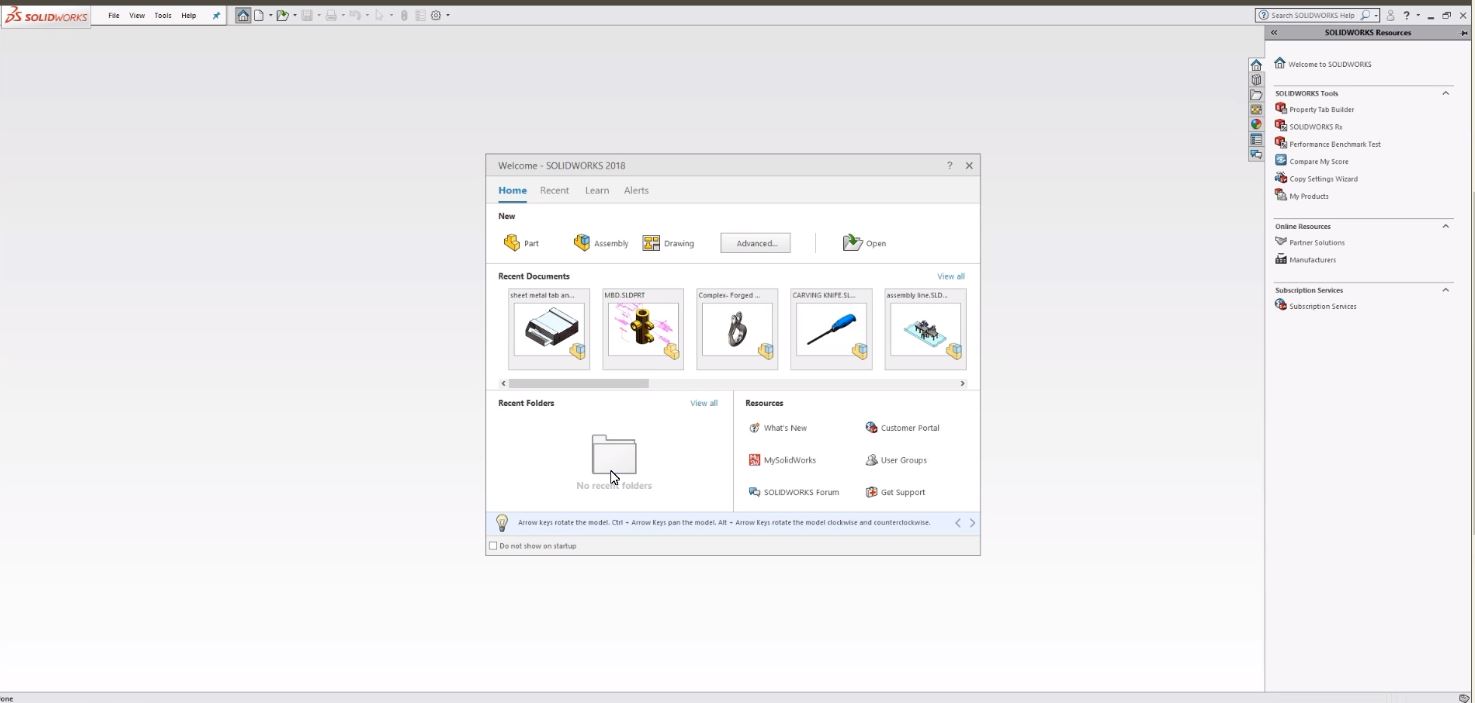Open the CARVING KNIFE recent document thumbnail

pyautogui.click(x=831, y=329)
